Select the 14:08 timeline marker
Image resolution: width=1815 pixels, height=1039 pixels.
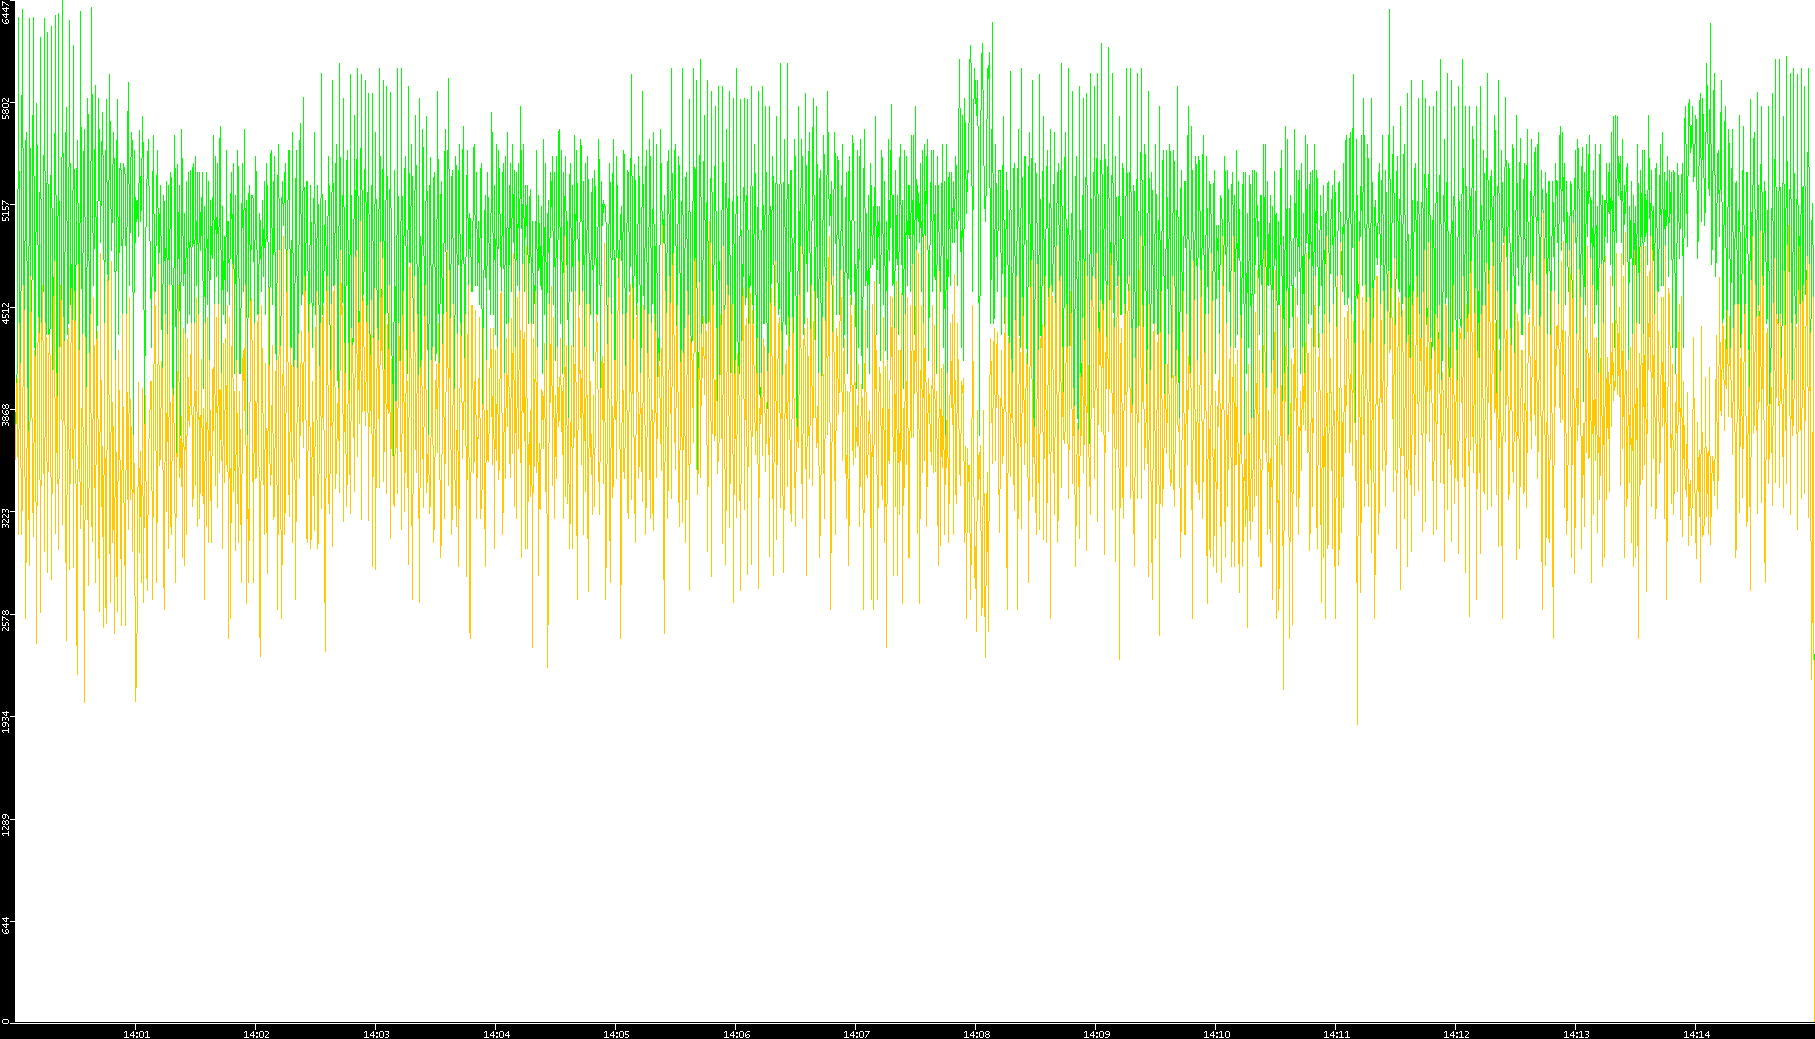coord(976,1033)
